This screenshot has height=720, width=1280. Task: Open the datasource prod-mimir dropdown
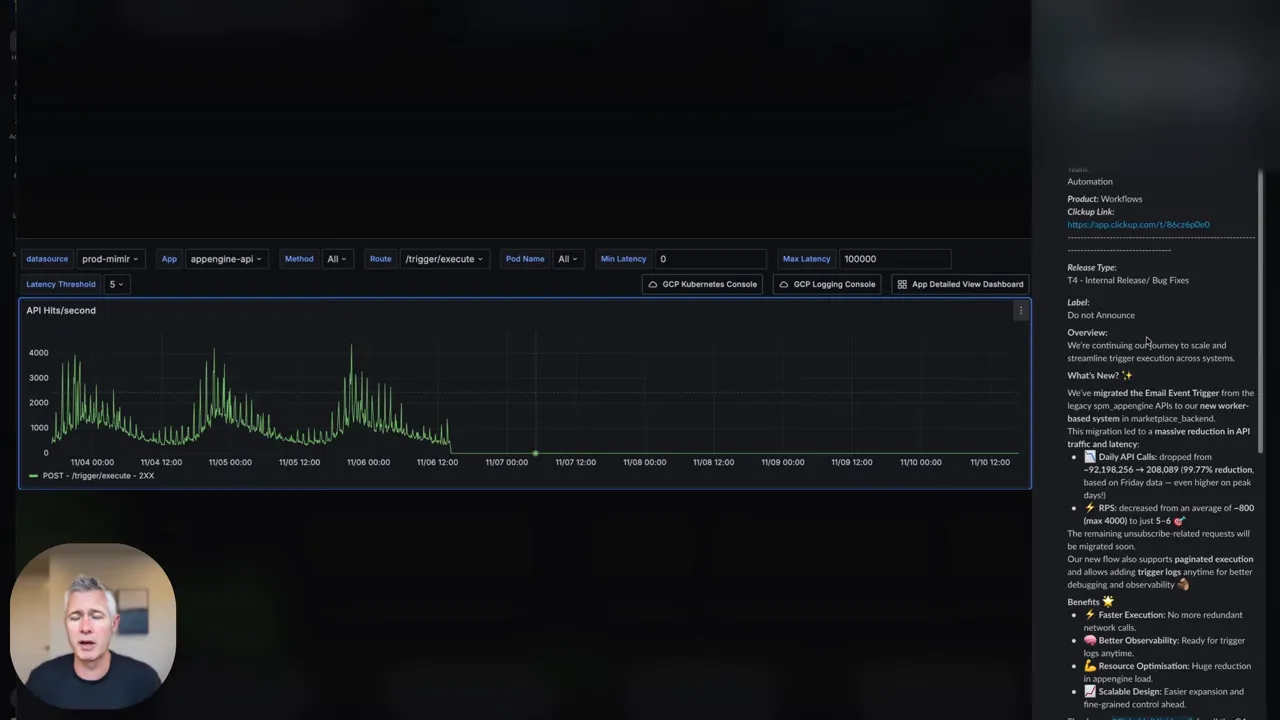coord(110,258)
